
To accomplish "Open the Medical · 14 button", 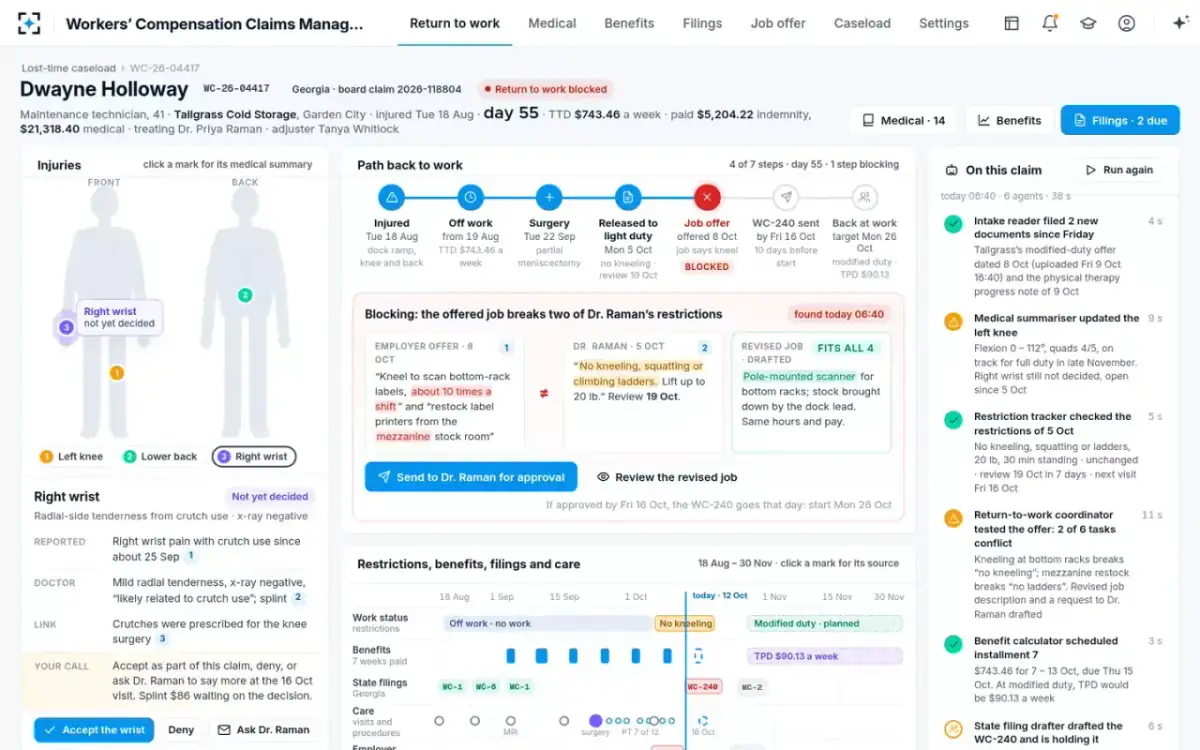I will point(904,120).
